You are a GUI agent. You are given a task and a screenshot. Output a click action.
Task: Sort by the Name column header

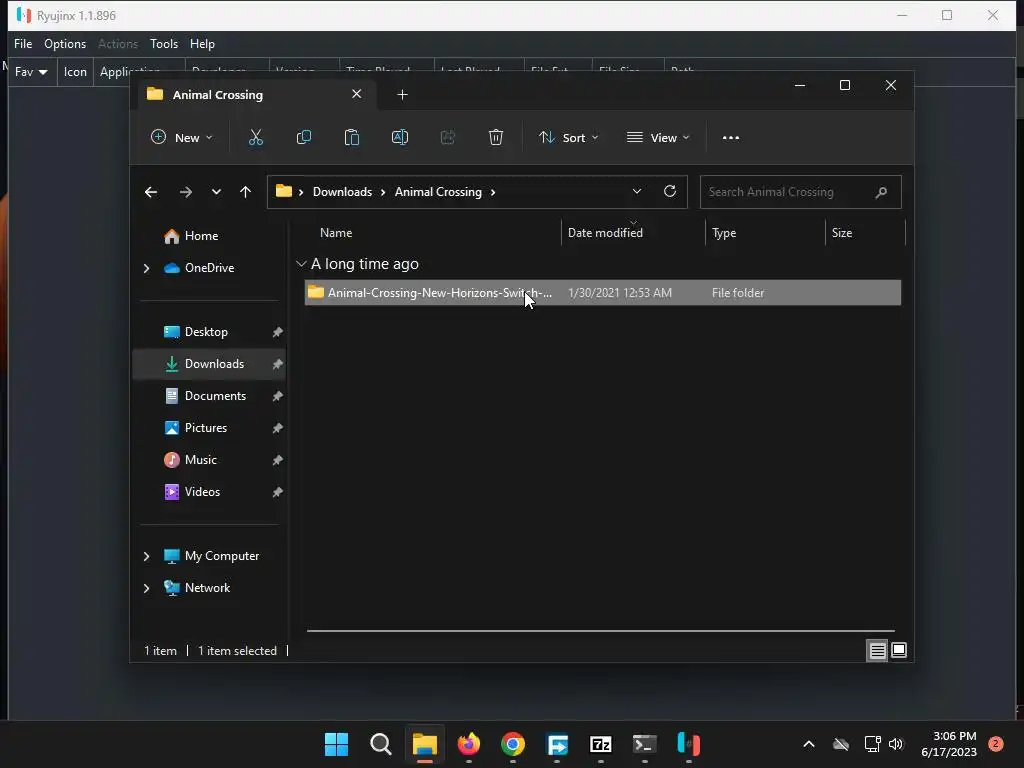pyautogui.click(x=336, y=233)
